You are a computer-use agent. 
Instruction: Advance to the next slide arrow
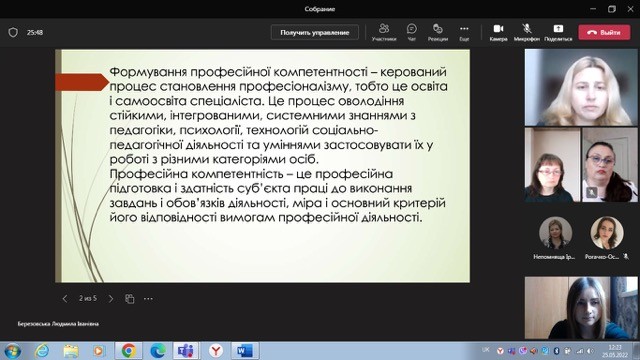111,299
